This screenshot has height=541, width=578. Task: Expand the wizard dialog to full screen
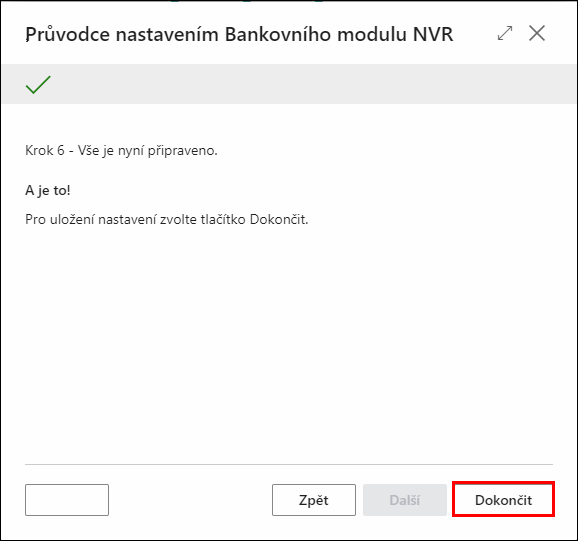coord(505,34)
